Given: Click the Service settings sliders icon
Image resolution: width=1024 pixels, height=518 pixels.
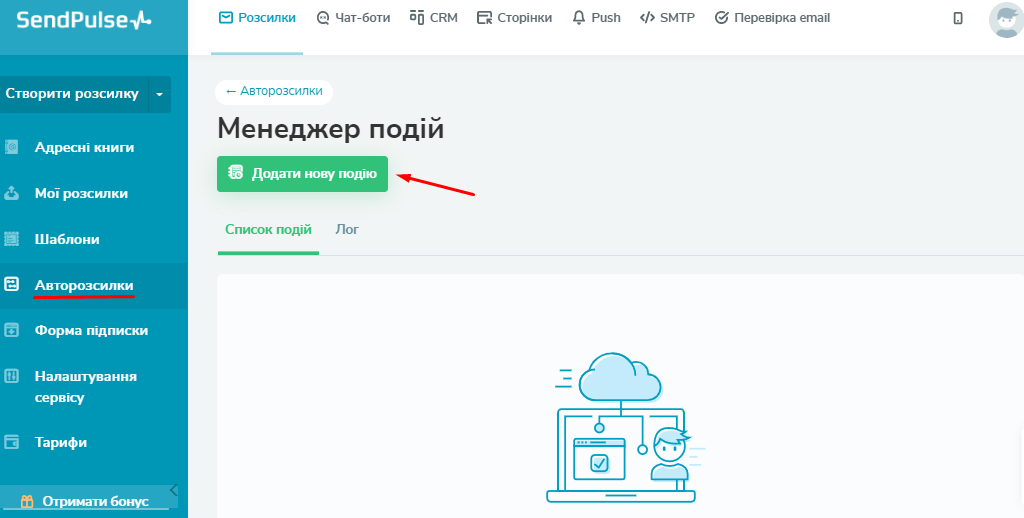Looking at the screenshot, I should click(x=12, y=376).
